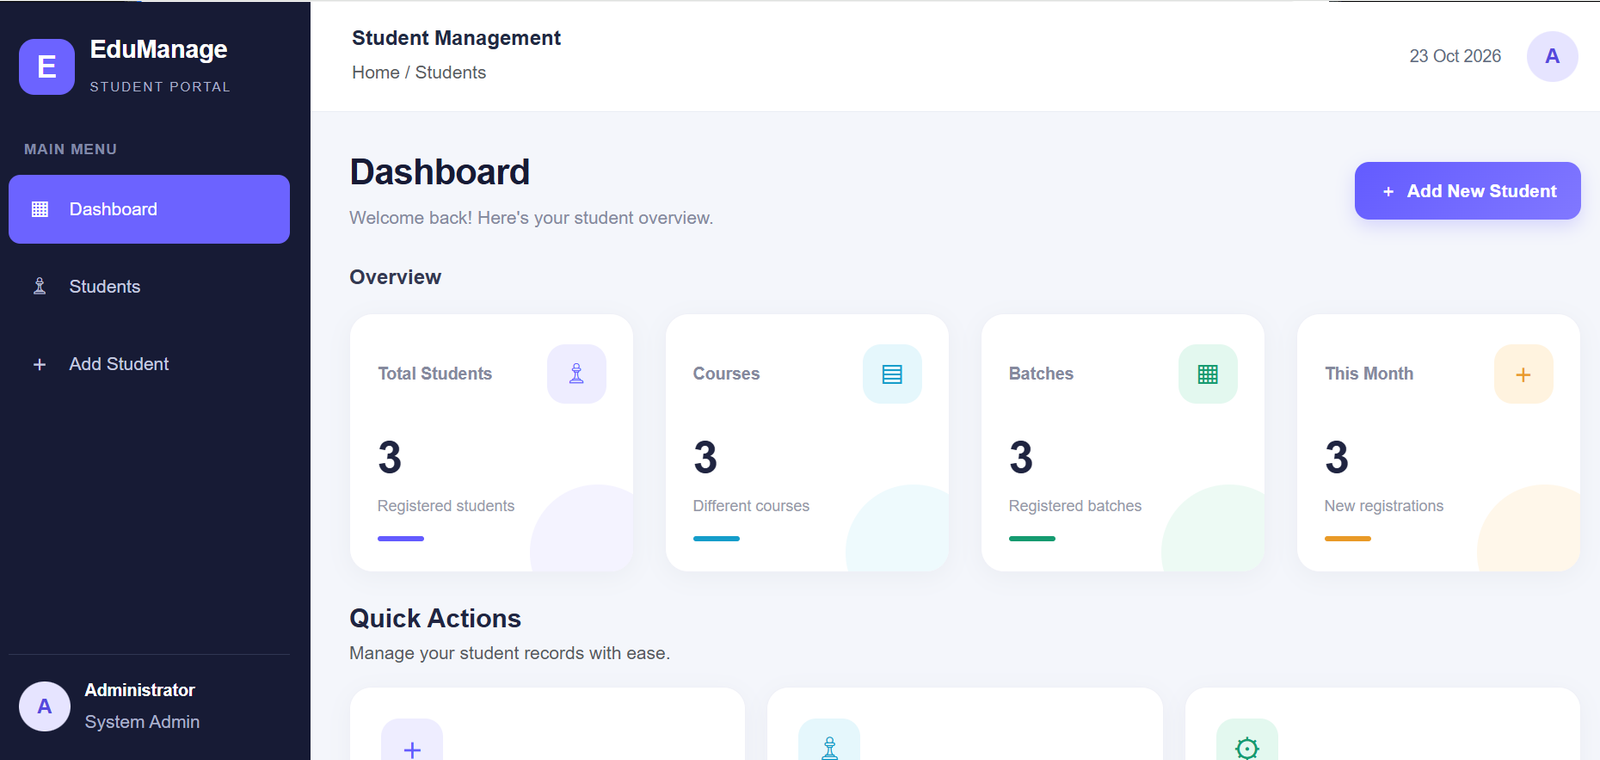
Task: Click the Courses card number 3
Action: coord(706,458)
